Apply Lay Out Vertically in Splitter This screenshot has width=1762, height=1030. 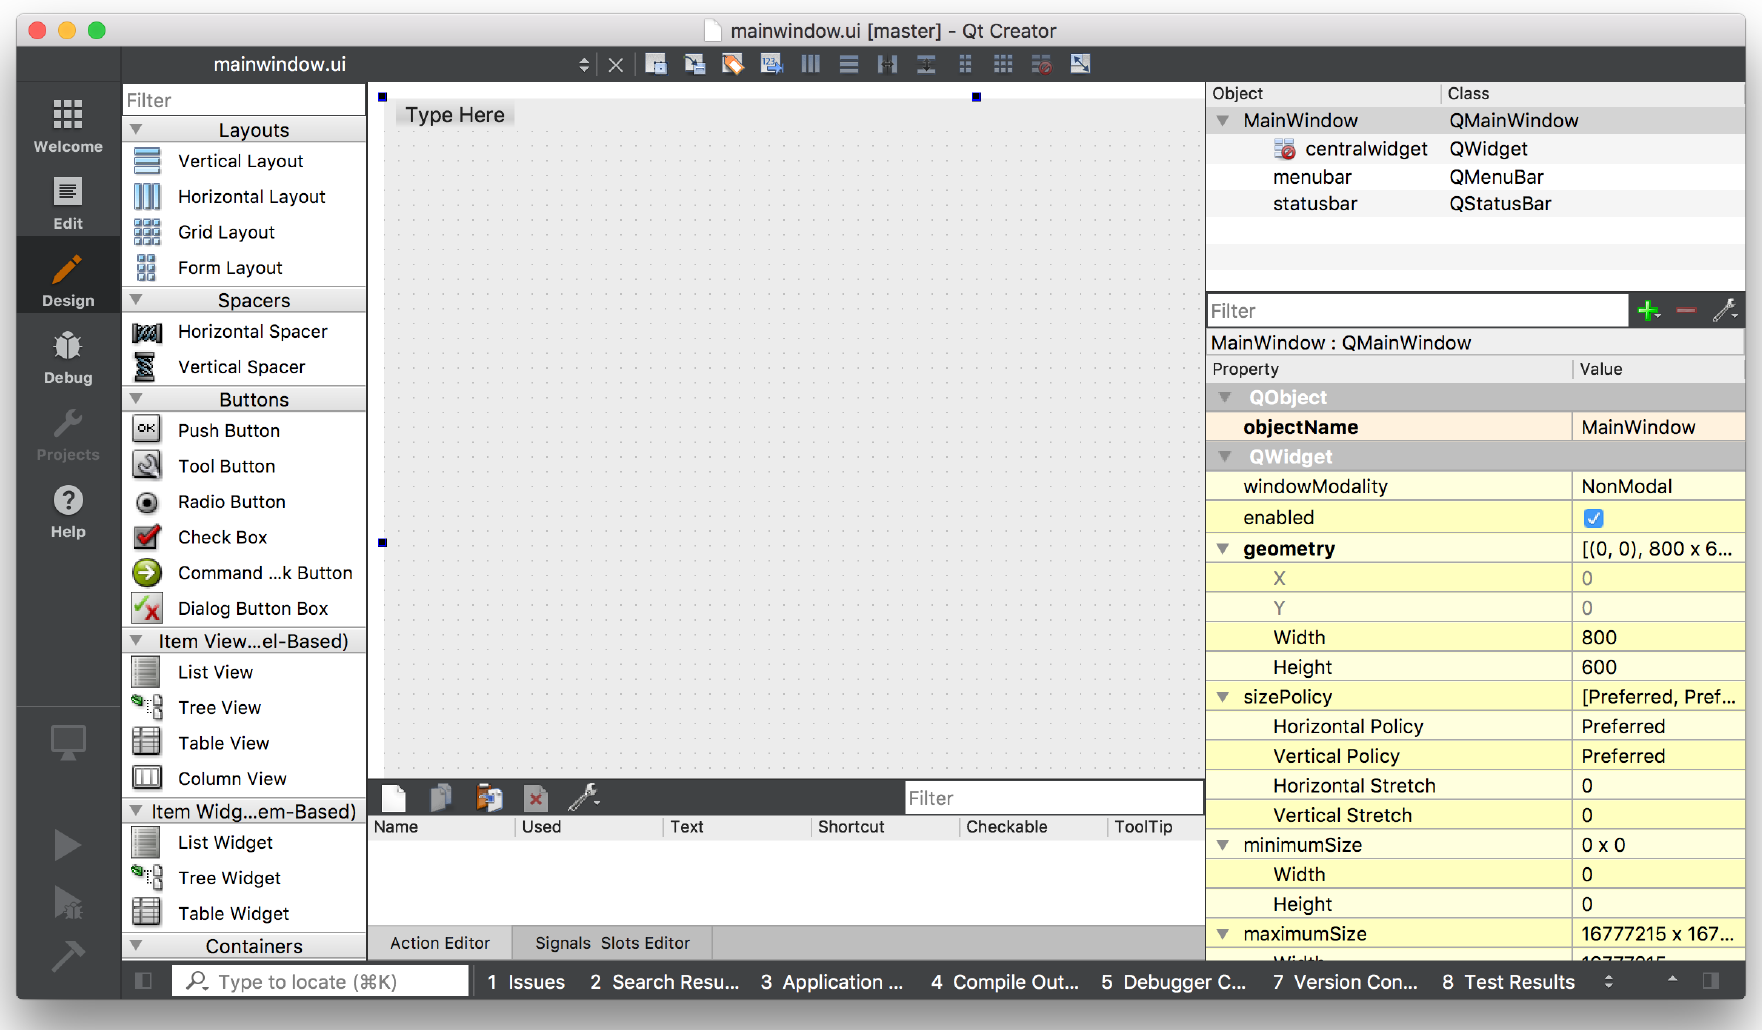pyautogui.click(x=926, y=64)
